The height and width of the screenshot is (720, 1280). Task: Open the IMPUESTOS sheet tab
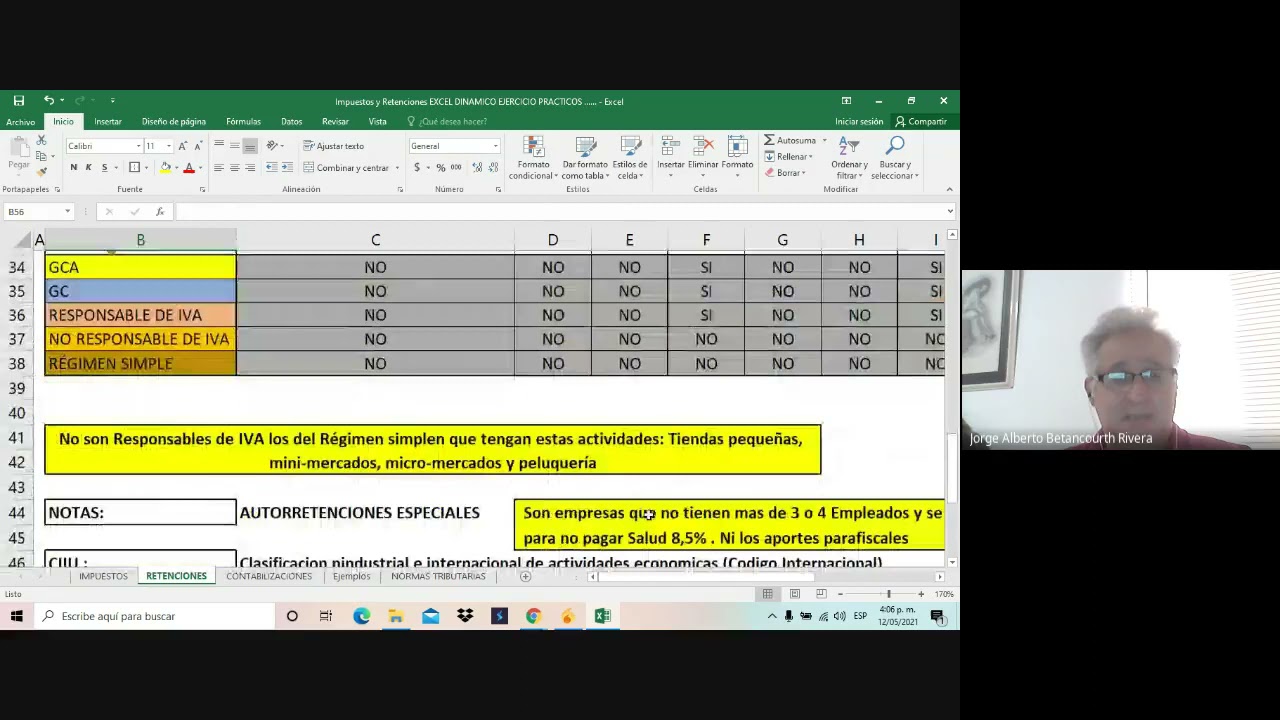click(103, 576)
